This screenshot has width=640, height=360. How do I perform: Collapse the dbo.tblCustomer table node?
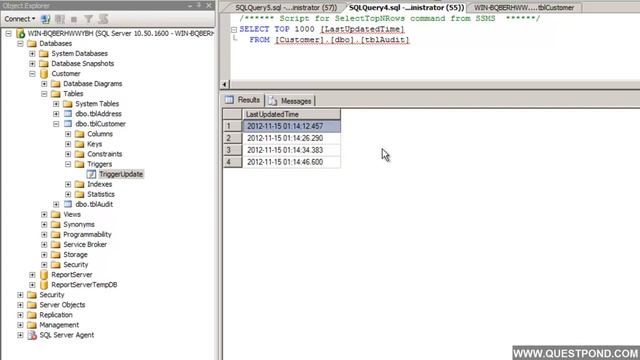tap(56, 124)
